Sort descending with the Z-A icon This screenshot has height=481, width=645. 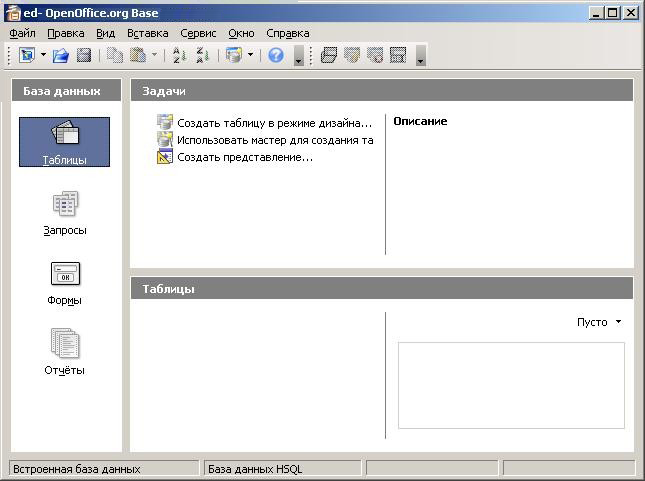click(203, 55)
